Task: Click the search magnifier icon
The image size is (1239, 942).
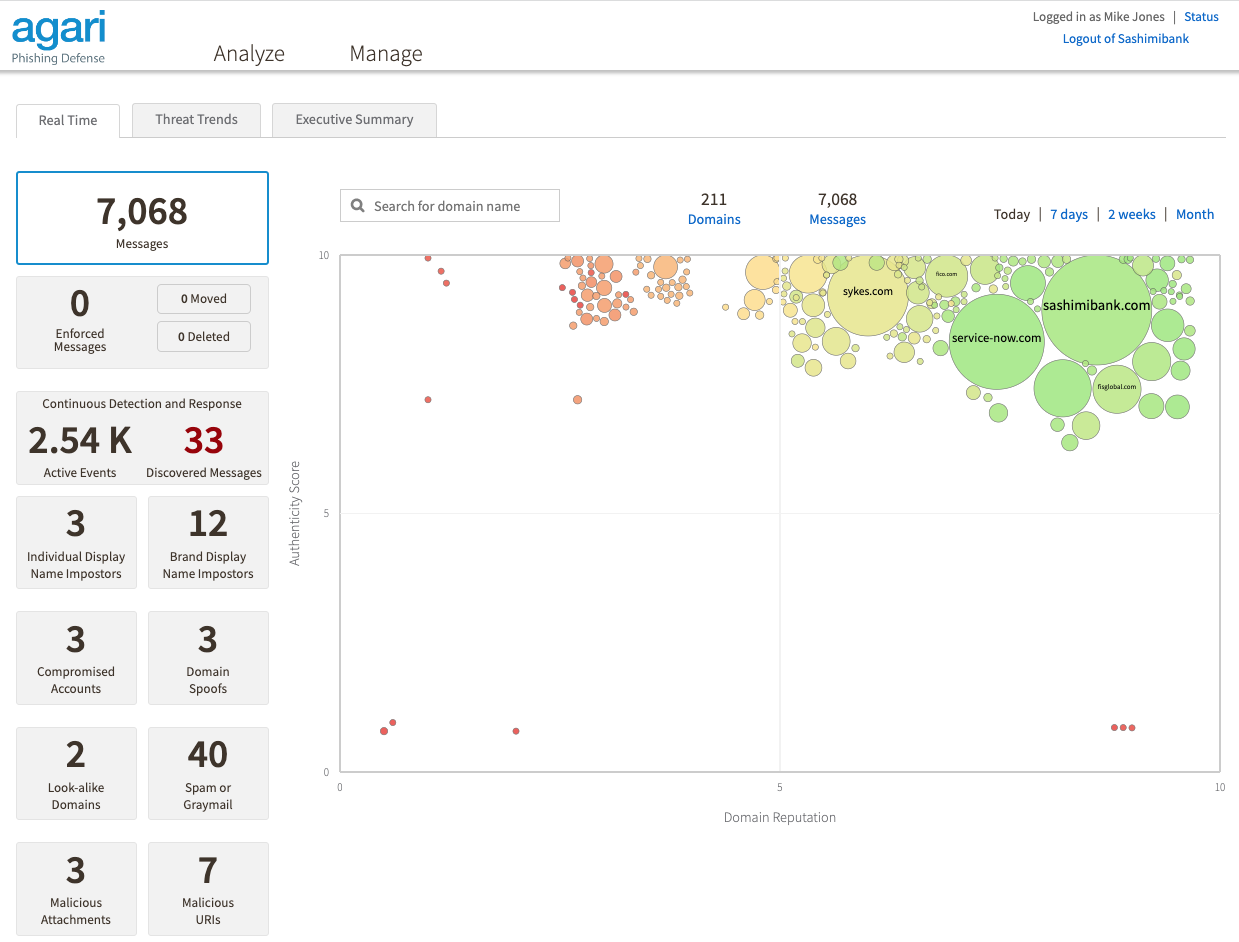Action: (358, 206)
